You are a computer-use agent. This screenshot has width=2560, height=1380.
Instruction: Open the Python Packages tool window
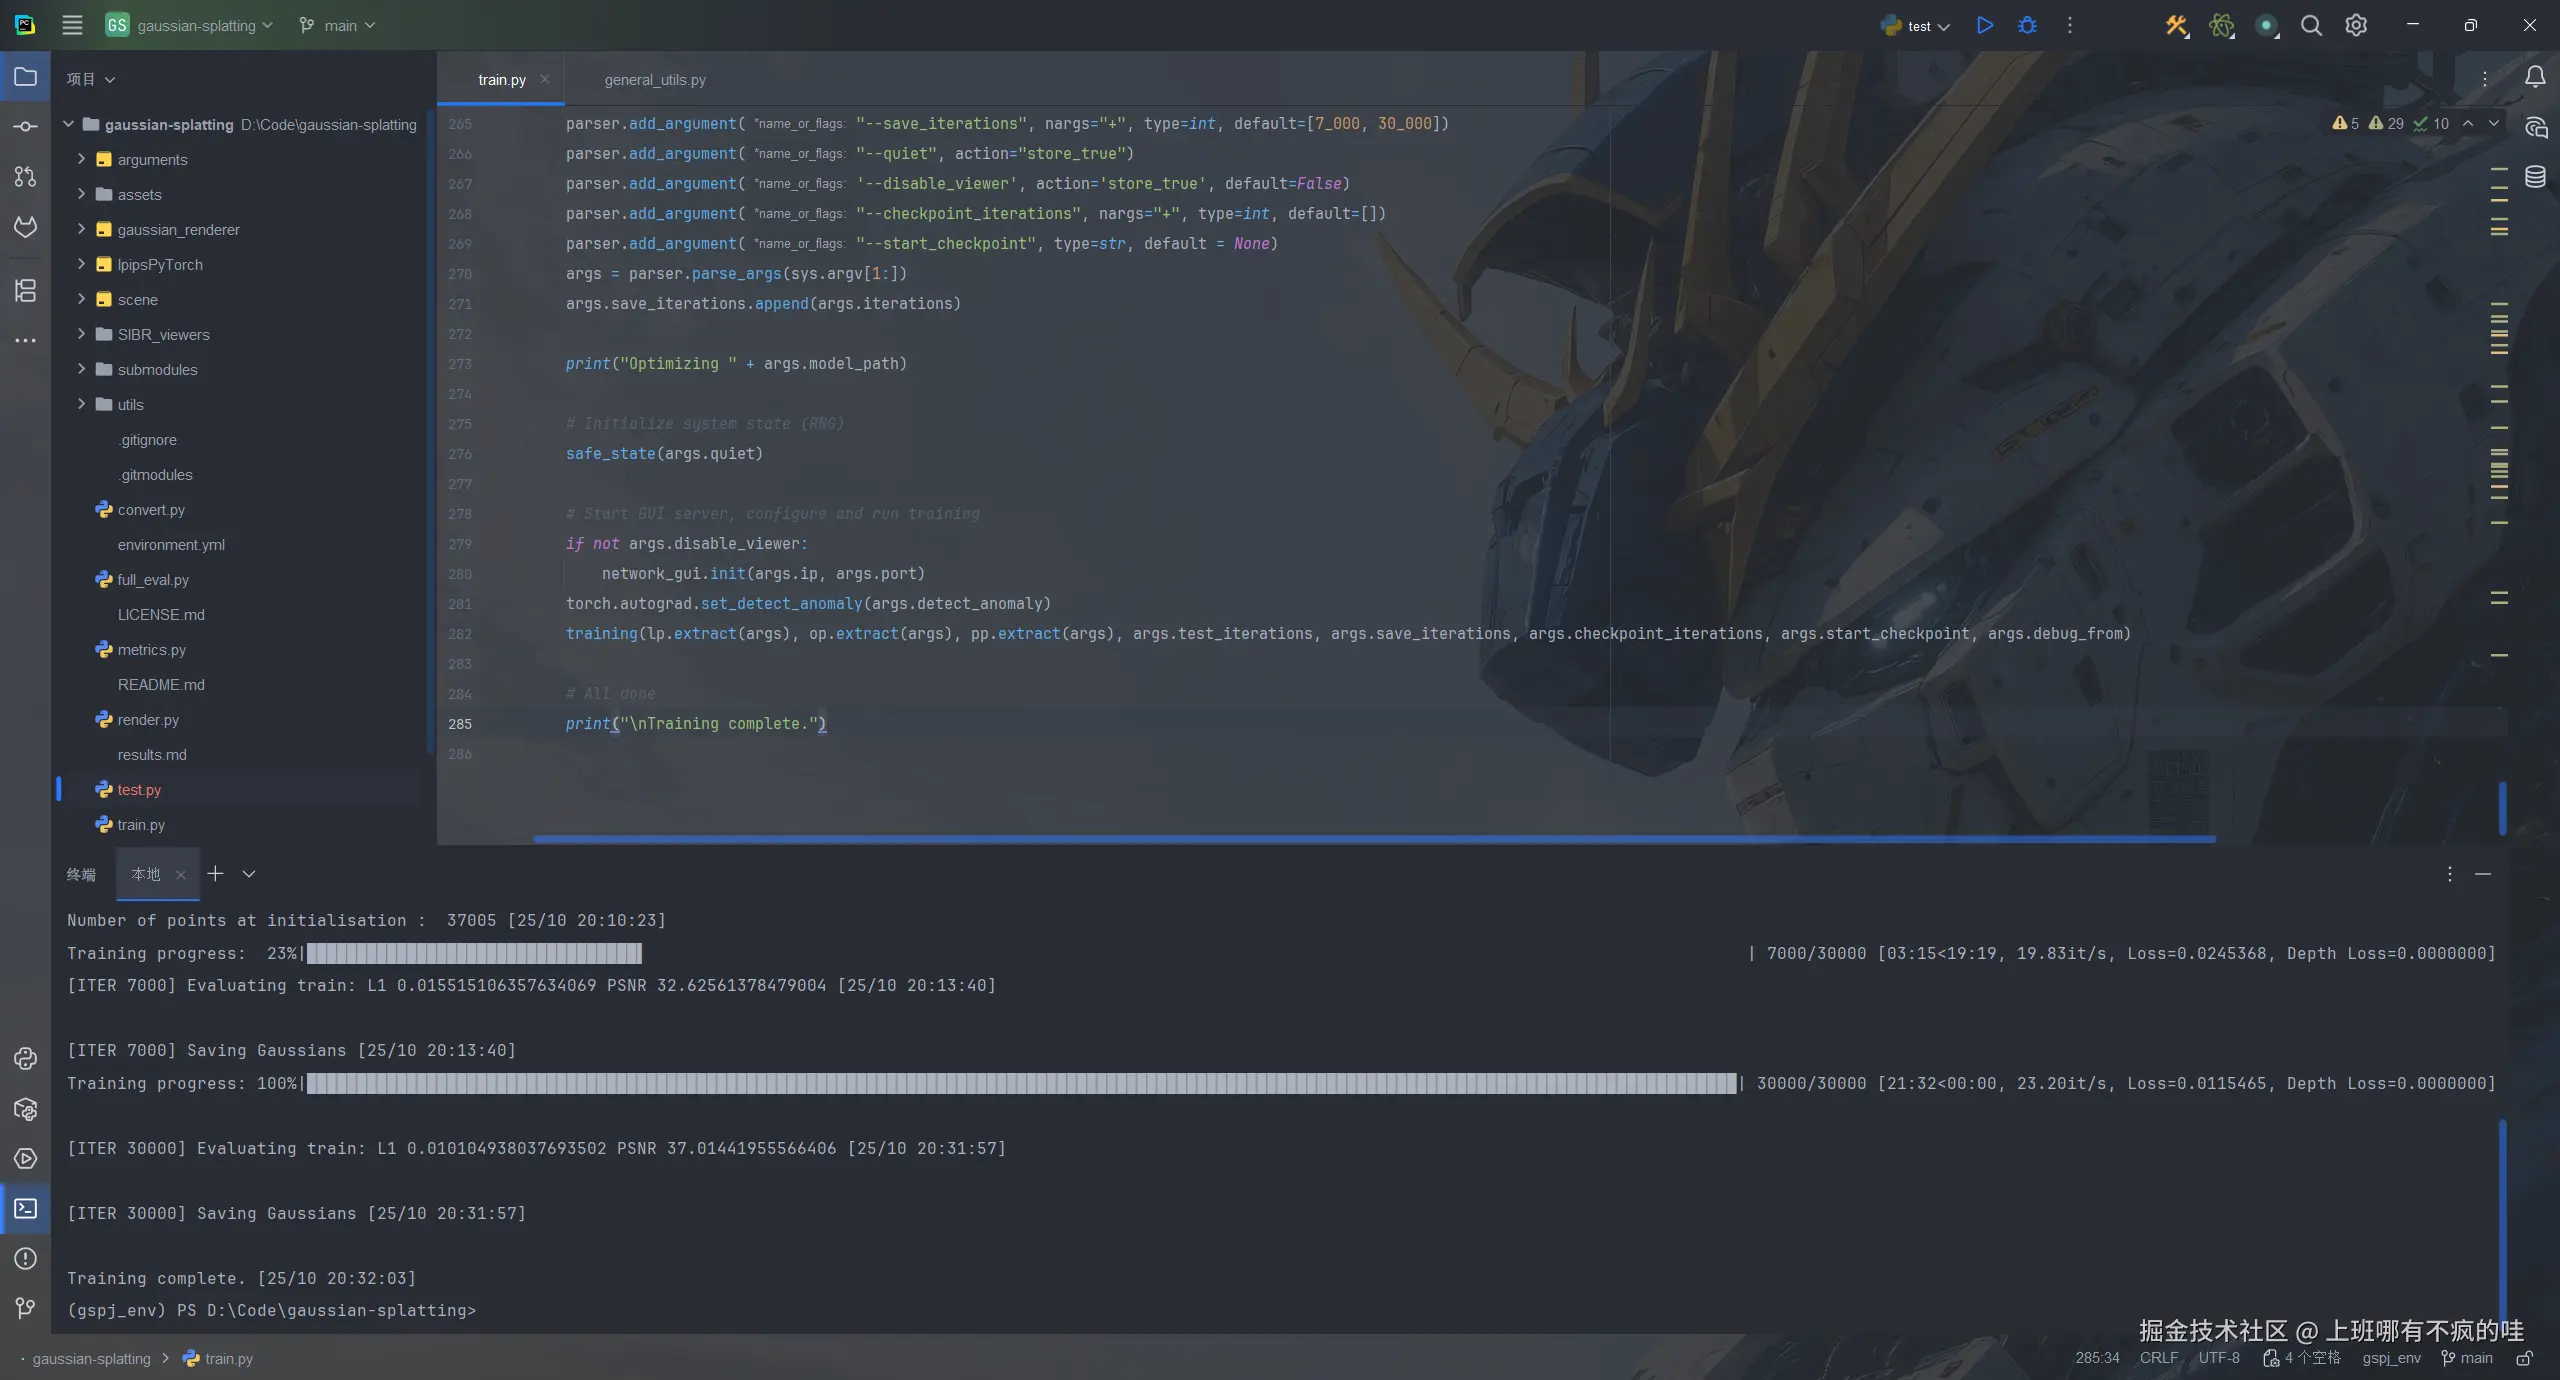(x=26, y=1109)
